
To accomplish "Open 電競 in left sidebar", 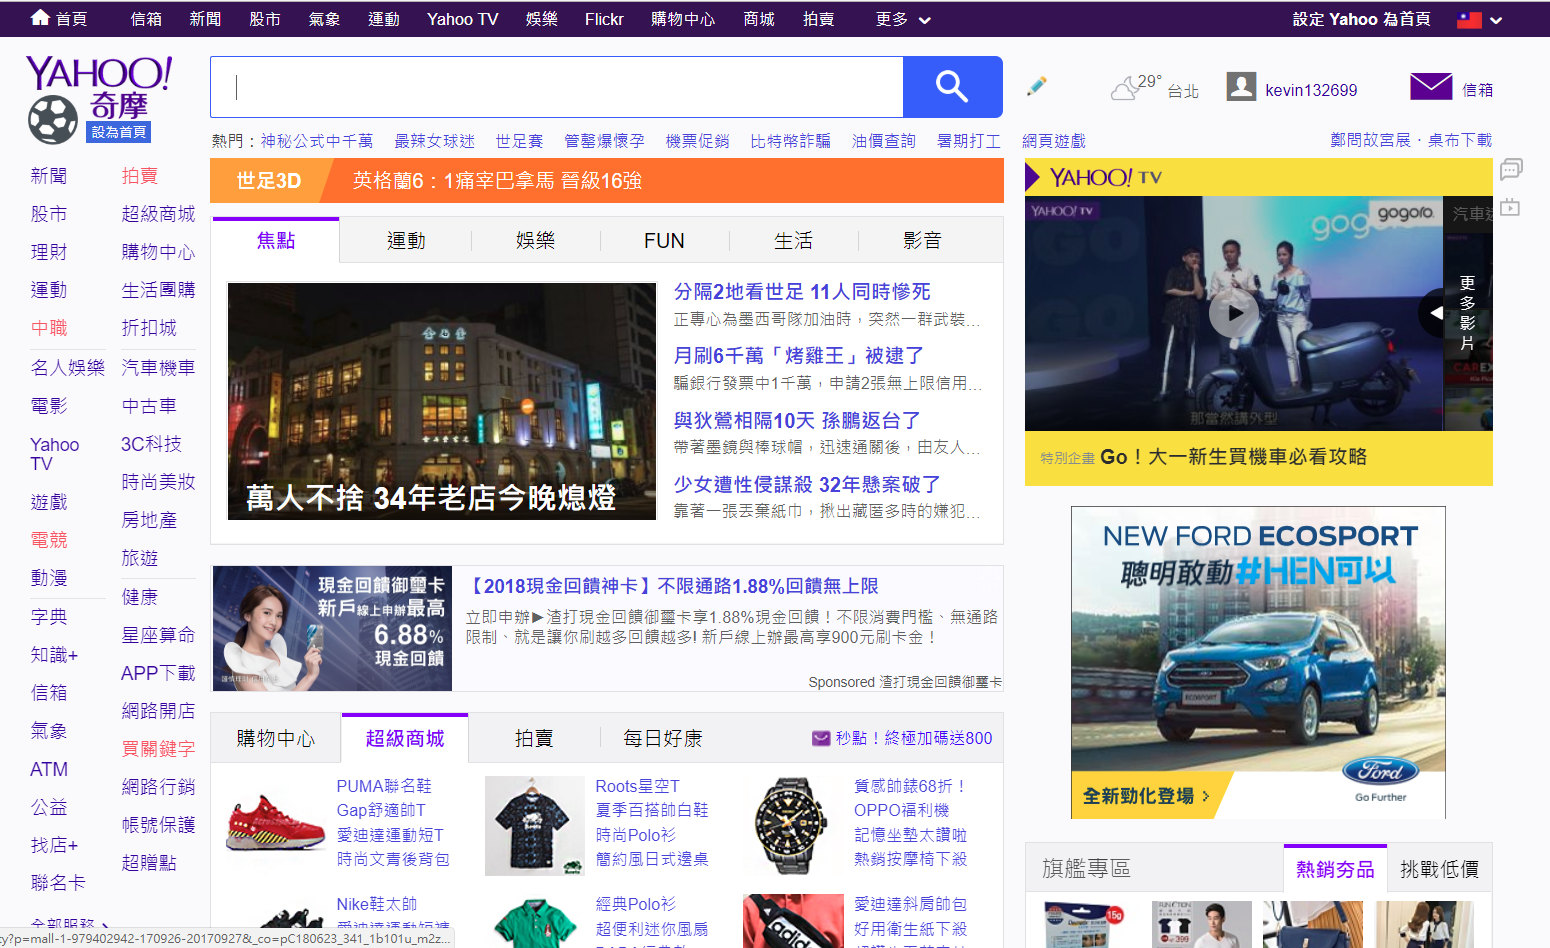I will tap(49, 540).
